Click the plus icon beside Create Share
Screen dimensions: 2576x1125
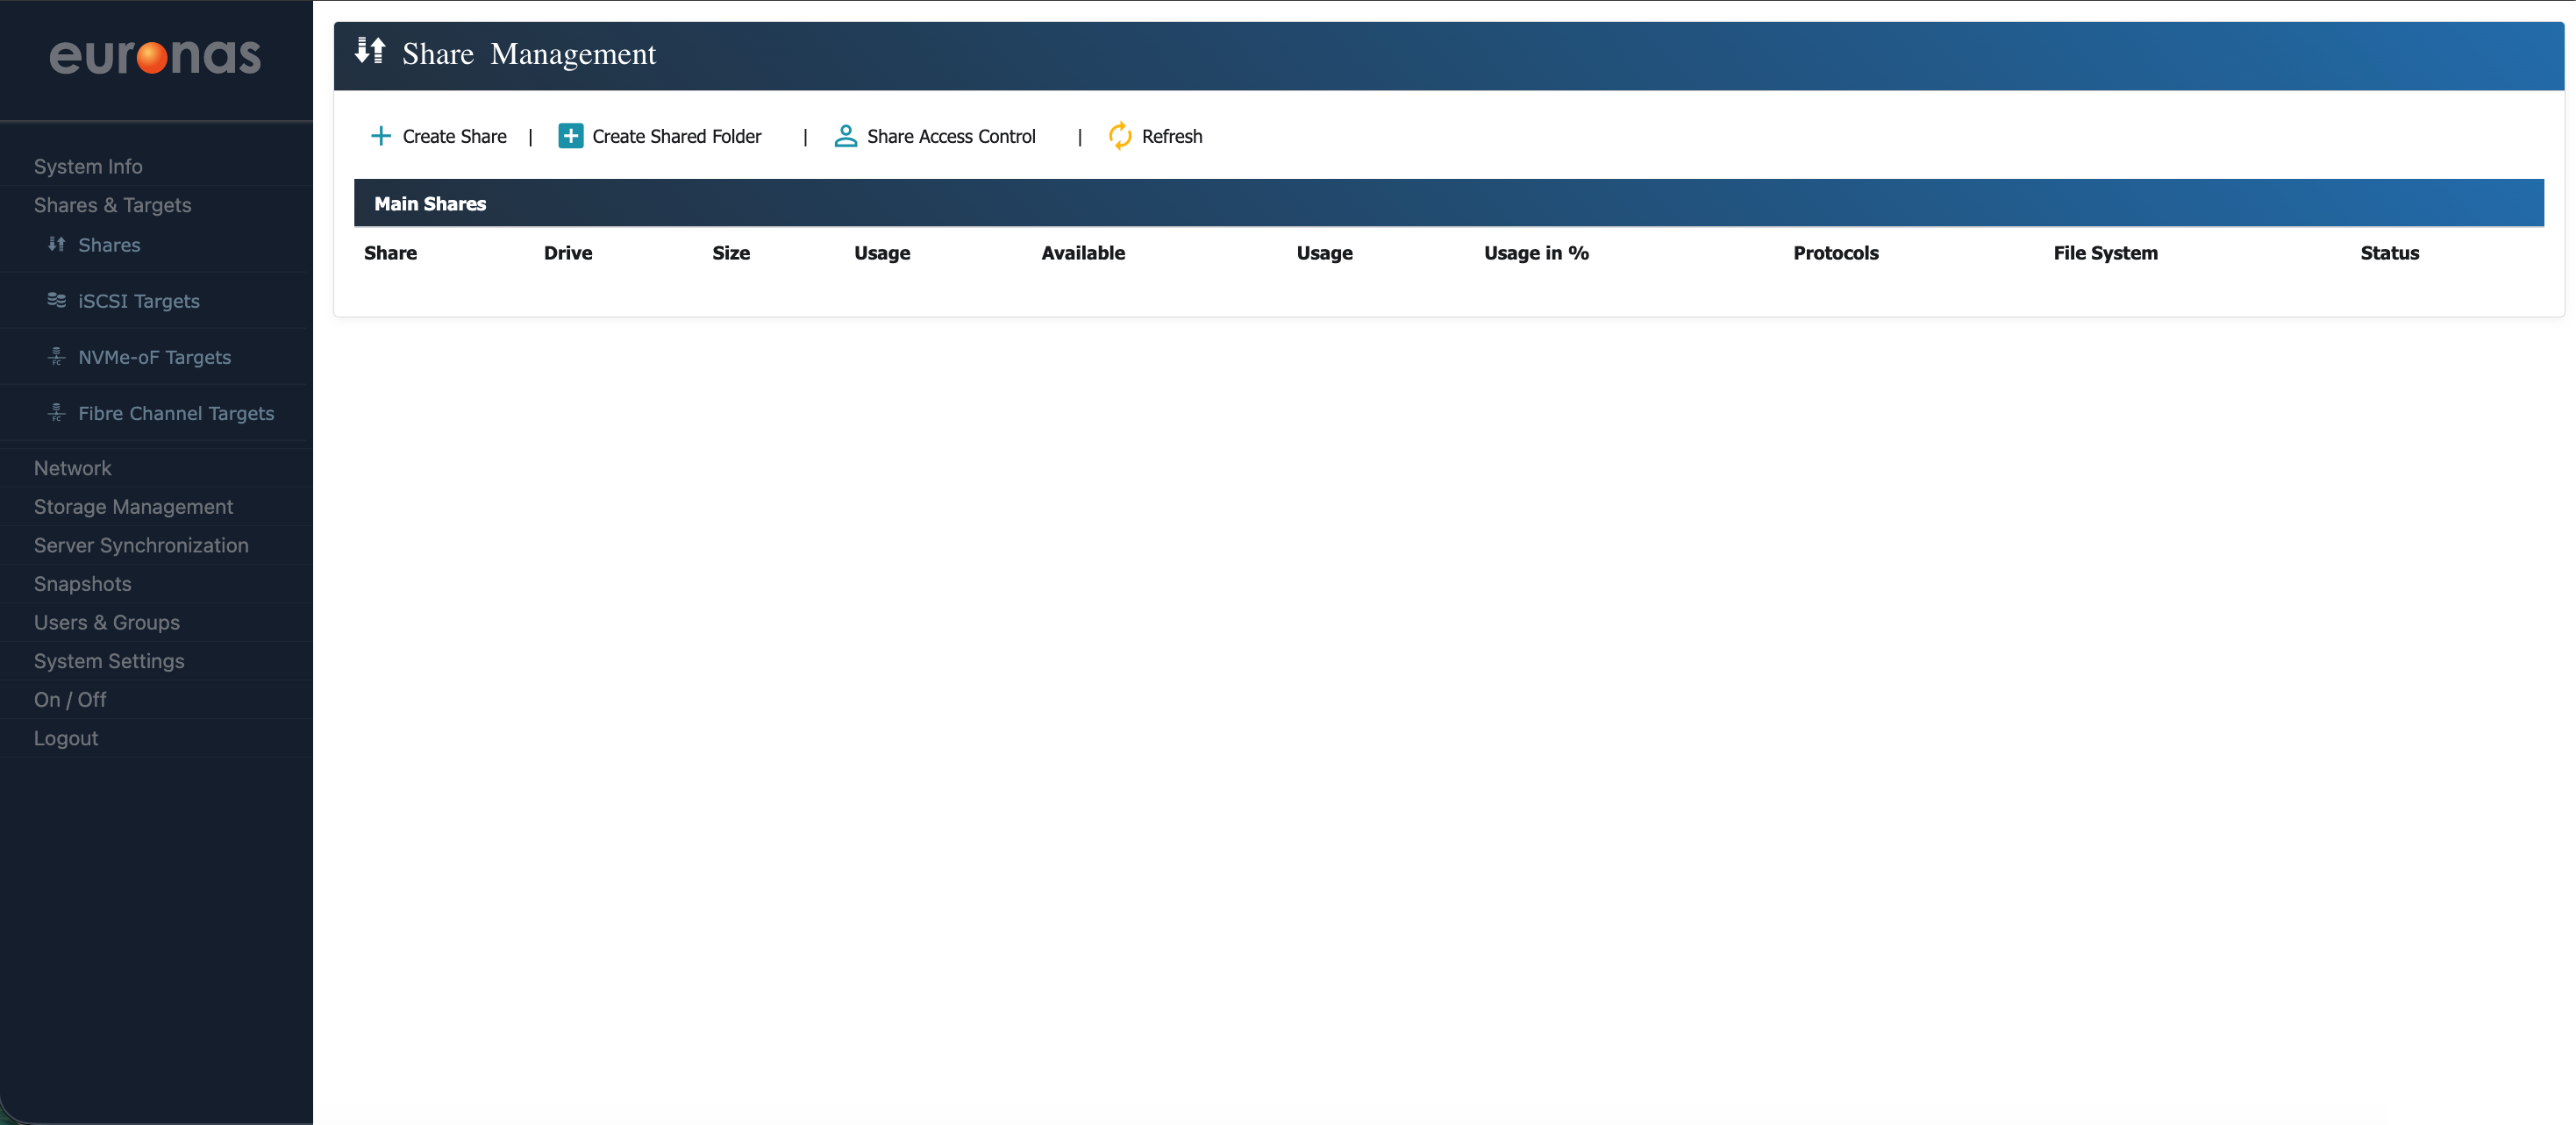[380, 136]
